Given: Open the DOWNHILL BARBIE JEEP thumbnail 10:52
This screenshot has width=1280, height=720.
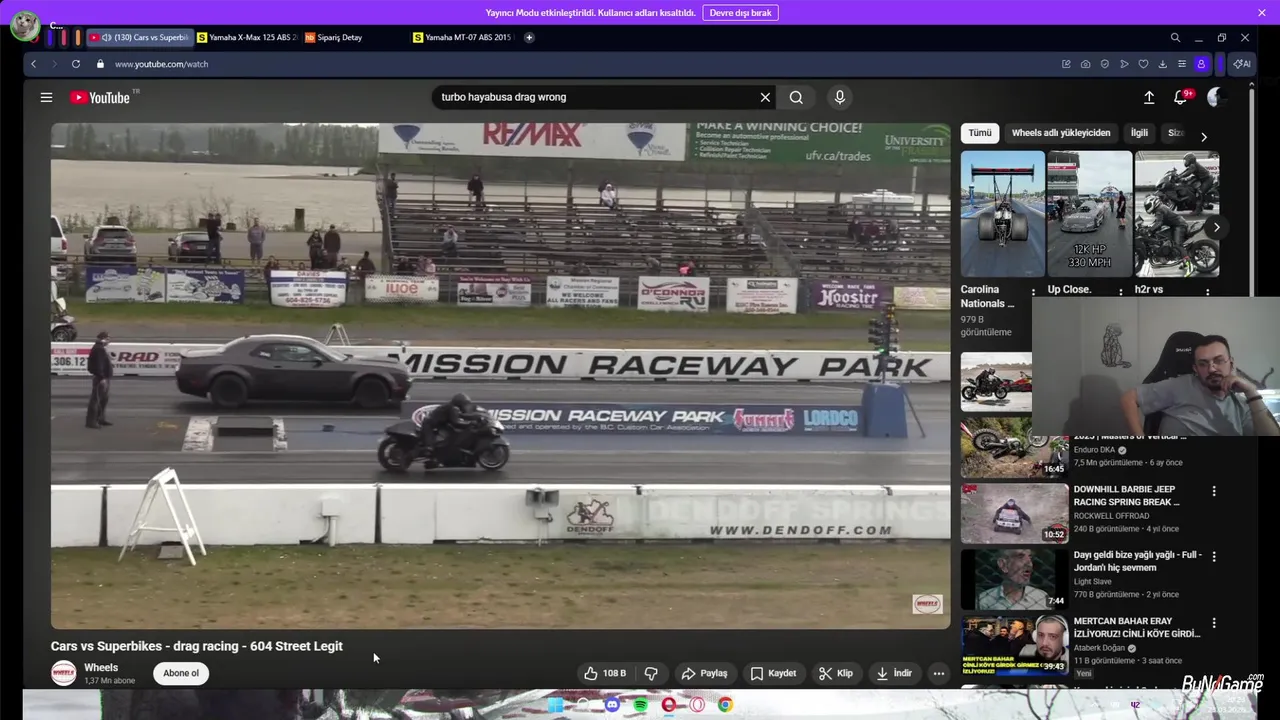Looking at the screenshot, I should point(1014,513).
